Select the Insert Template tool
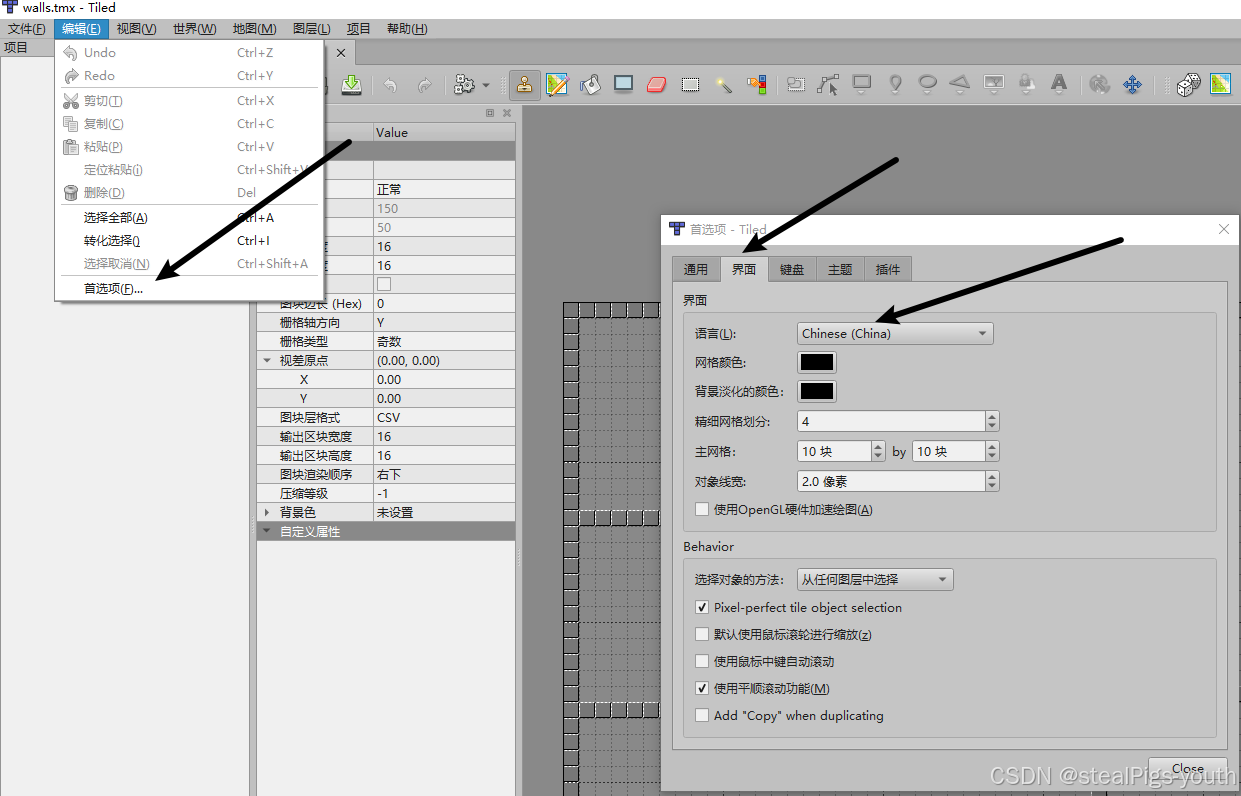Viewport: 1241px width, 796px height. (x=1026, y=85)
